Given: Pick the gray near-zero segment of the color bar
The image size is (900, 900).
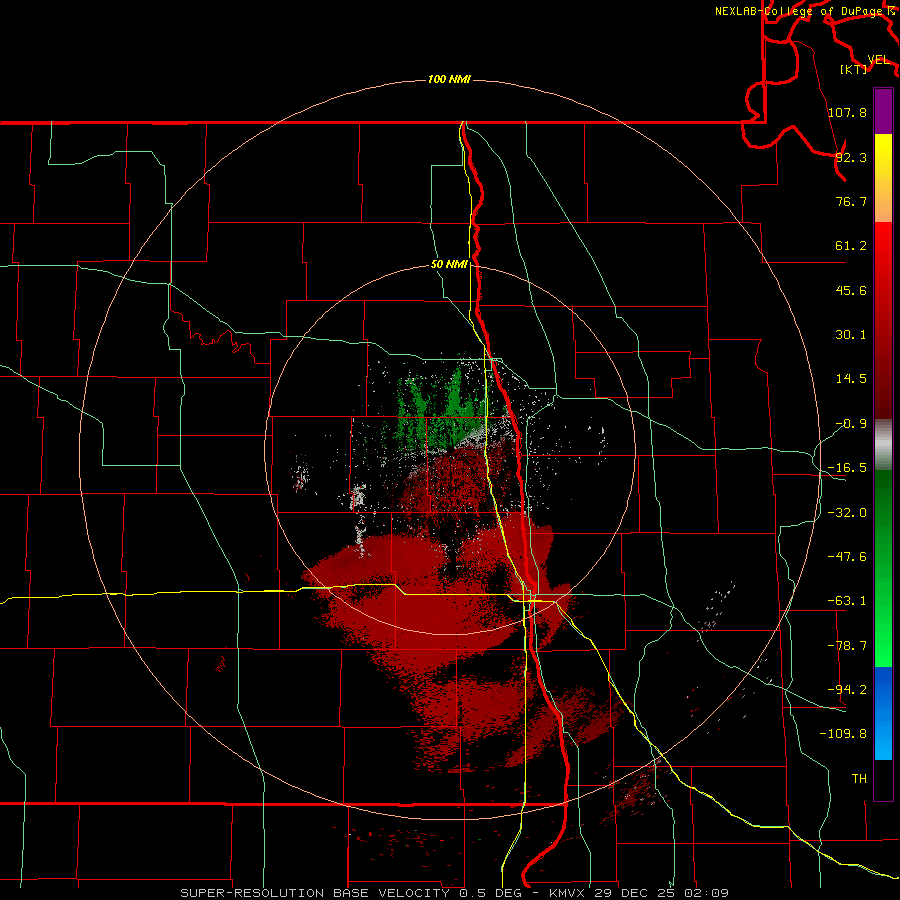Looking at the screenshot, I should (883, 445).
